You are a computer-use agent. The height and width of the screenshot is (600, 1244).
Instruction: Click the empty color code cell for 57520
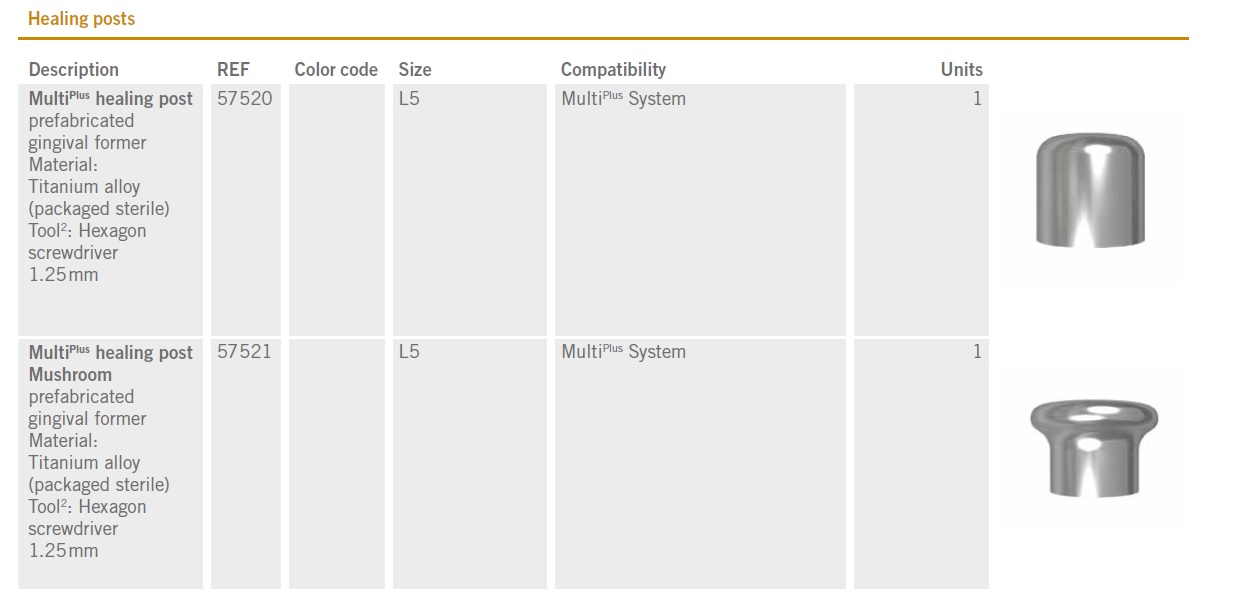tap(336, 210)
